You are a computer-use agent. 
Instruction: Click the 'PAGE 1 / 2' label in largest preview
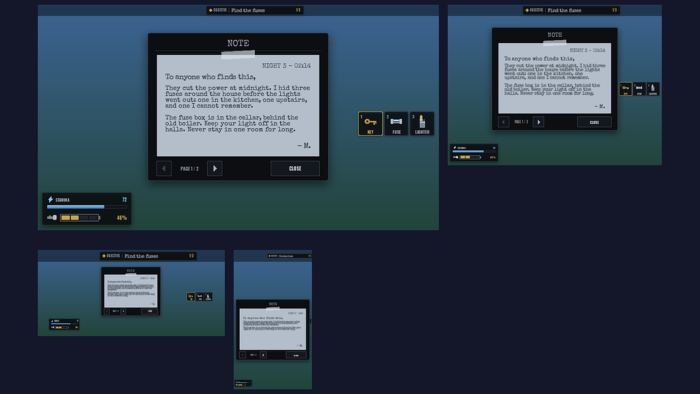pyautogui.click(x=189, y=169)
